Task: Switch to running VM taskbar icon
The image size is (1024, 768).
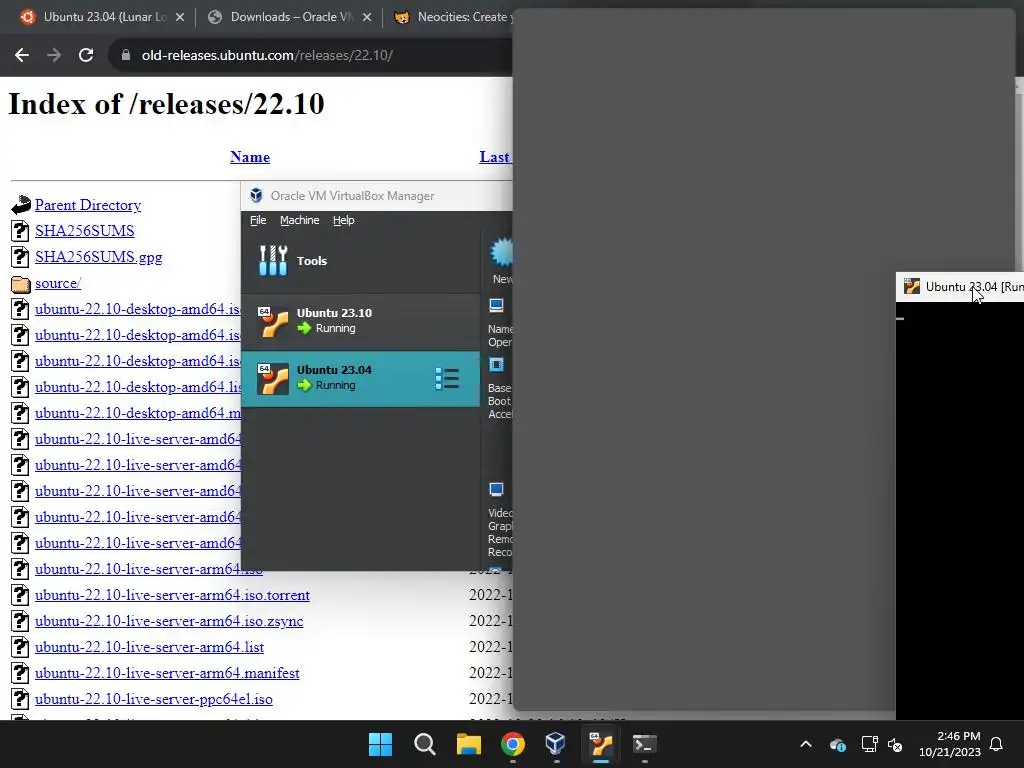Action: [600, 744]
